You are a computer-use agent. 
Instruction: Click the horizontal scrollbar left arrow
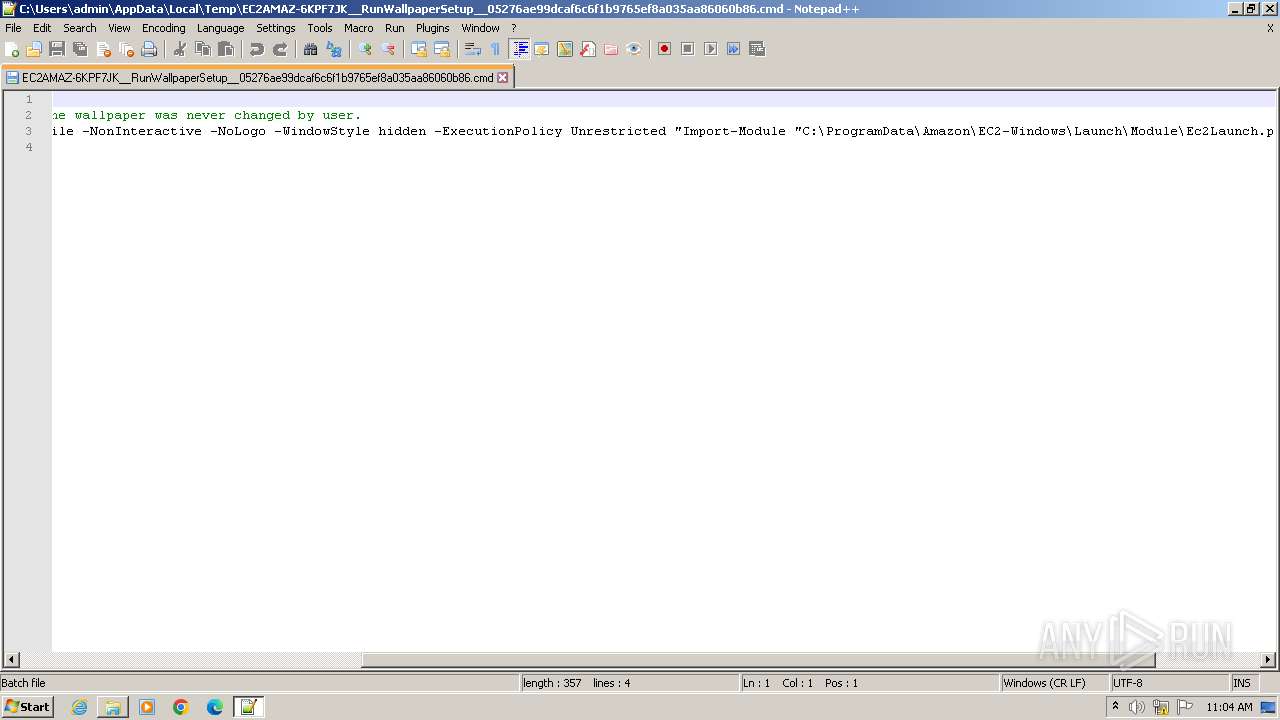[x=12, y=660]
